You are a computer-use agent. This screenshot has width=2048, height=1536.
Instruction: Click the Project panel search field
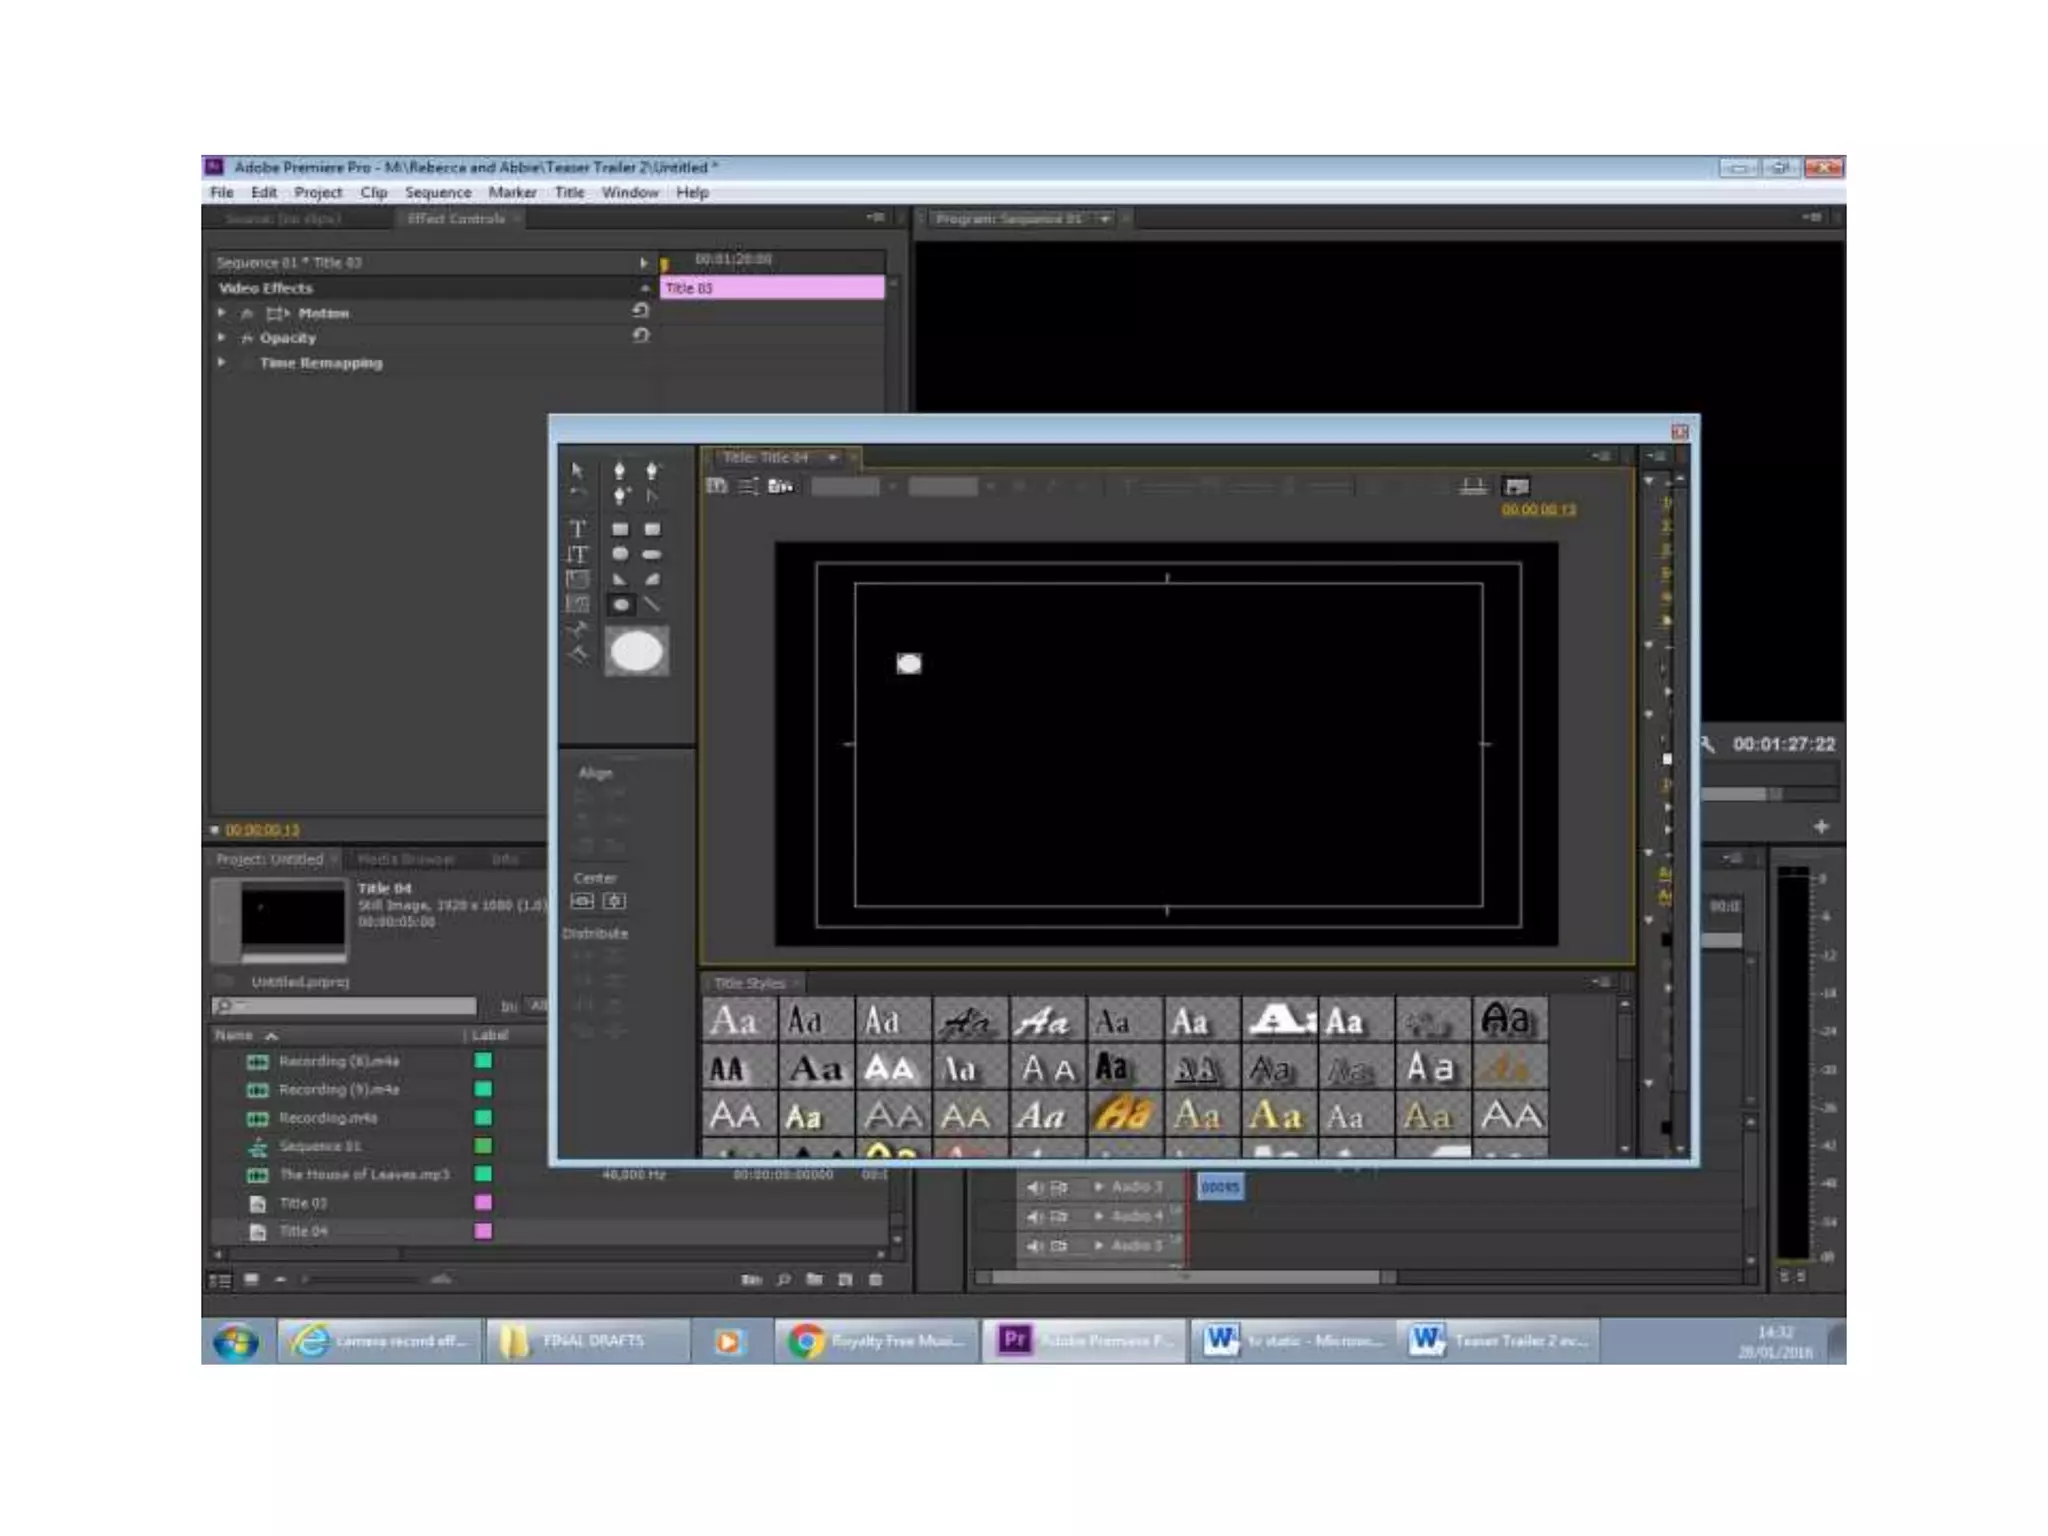345,1006
